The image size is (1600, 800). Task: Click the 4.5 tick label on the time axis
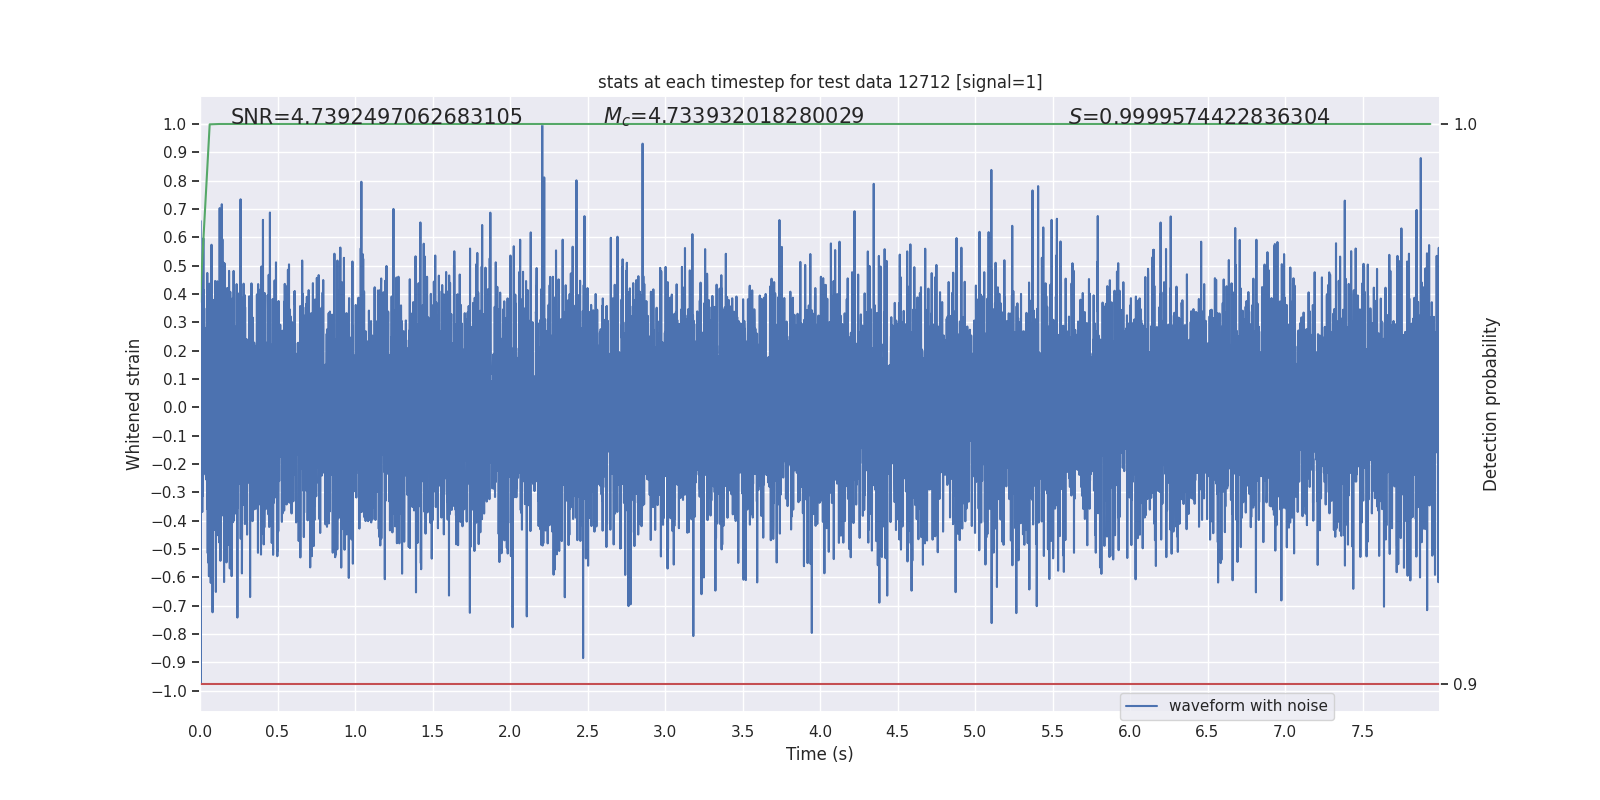(897, 732)
